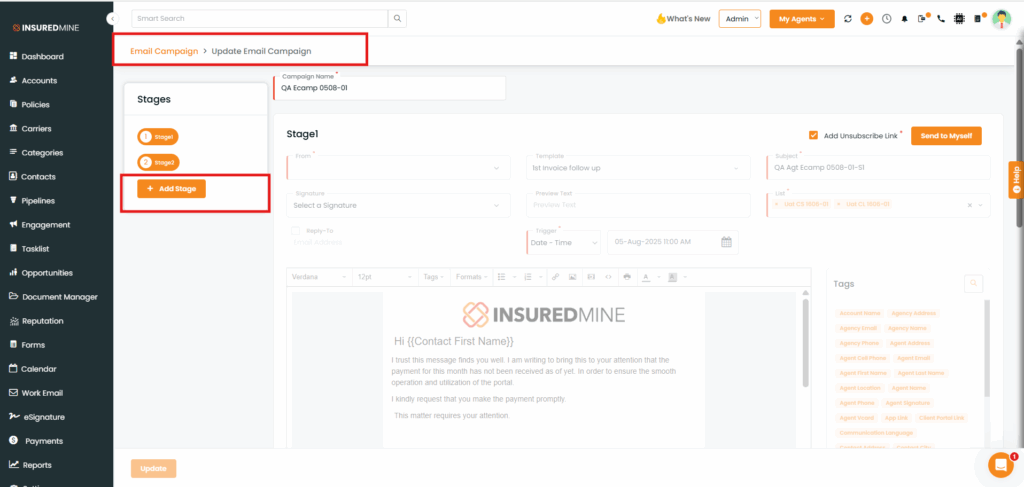Click the phone call icon

[940, 19]
